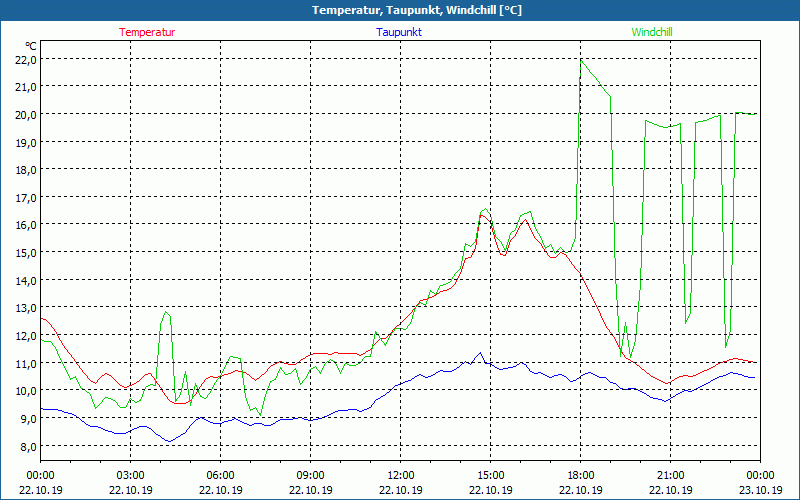
Task: Click the 9,0 y-axis value
Action: [x=29, y=419]
